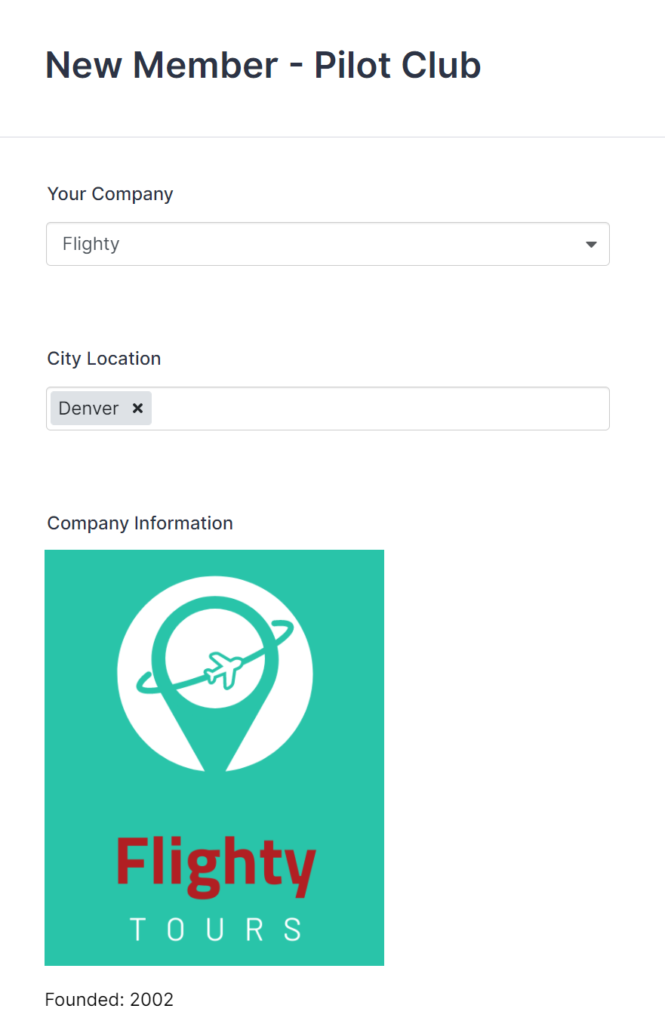Click the red Flighty wordmark in the logo

[x=215, y=864]
